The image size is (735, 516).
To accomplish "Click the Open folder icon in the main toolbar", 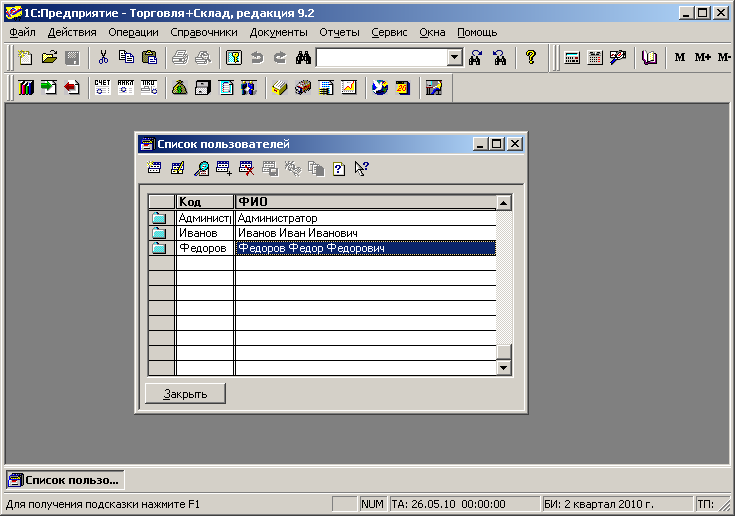I will (49, 58).
